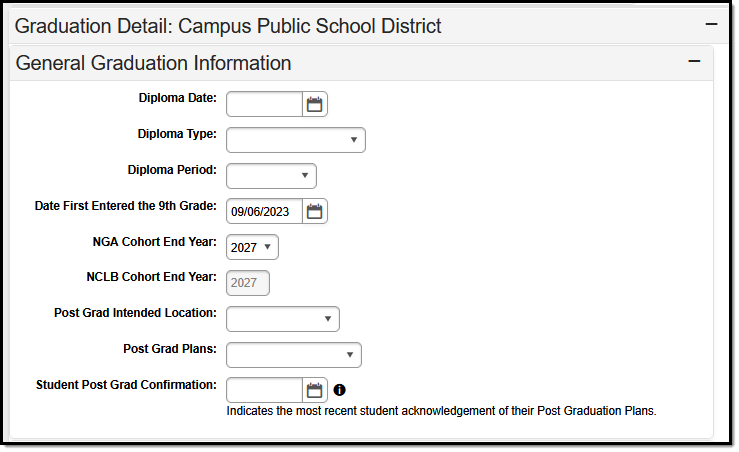739x452 pixels.
Task: Click General Graduation Information heading
Action: tap(154, 63)
